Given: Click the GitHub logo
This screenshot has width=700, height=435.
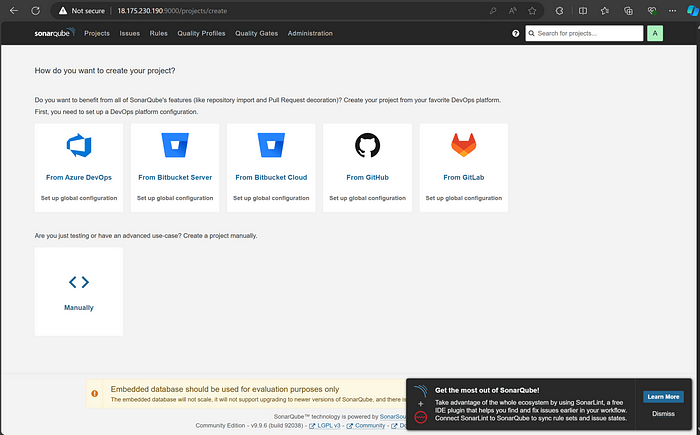Looking at the screenshot, I should pyautogui.click(x=367, y=145).
